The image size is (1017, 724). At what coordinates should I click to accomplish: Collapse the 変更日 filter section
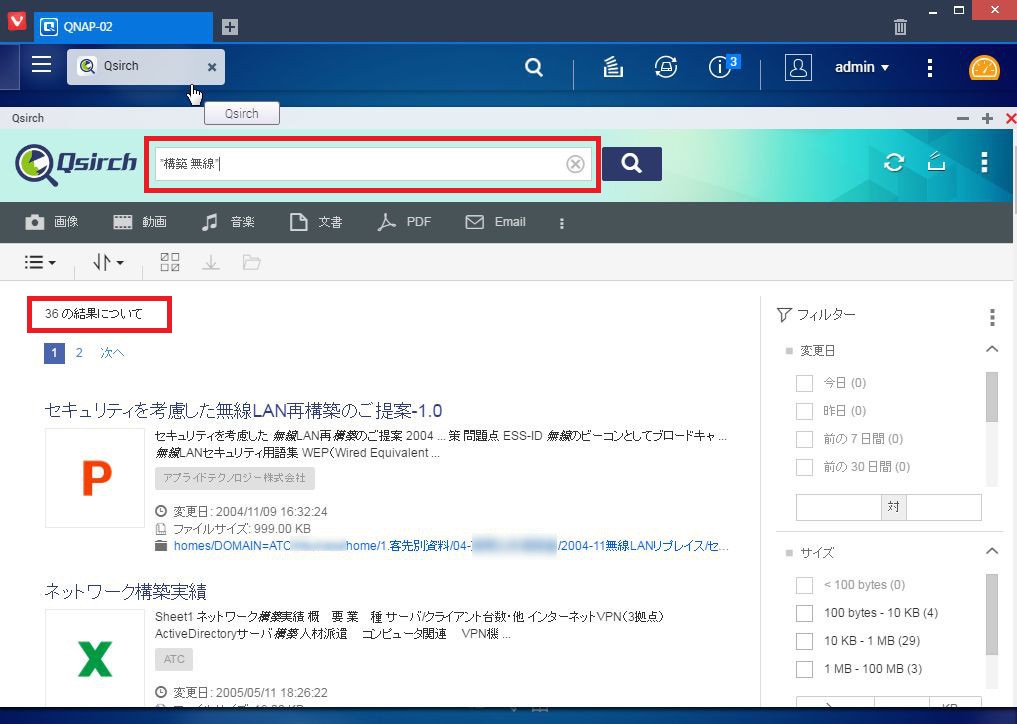tap(992, 349)
